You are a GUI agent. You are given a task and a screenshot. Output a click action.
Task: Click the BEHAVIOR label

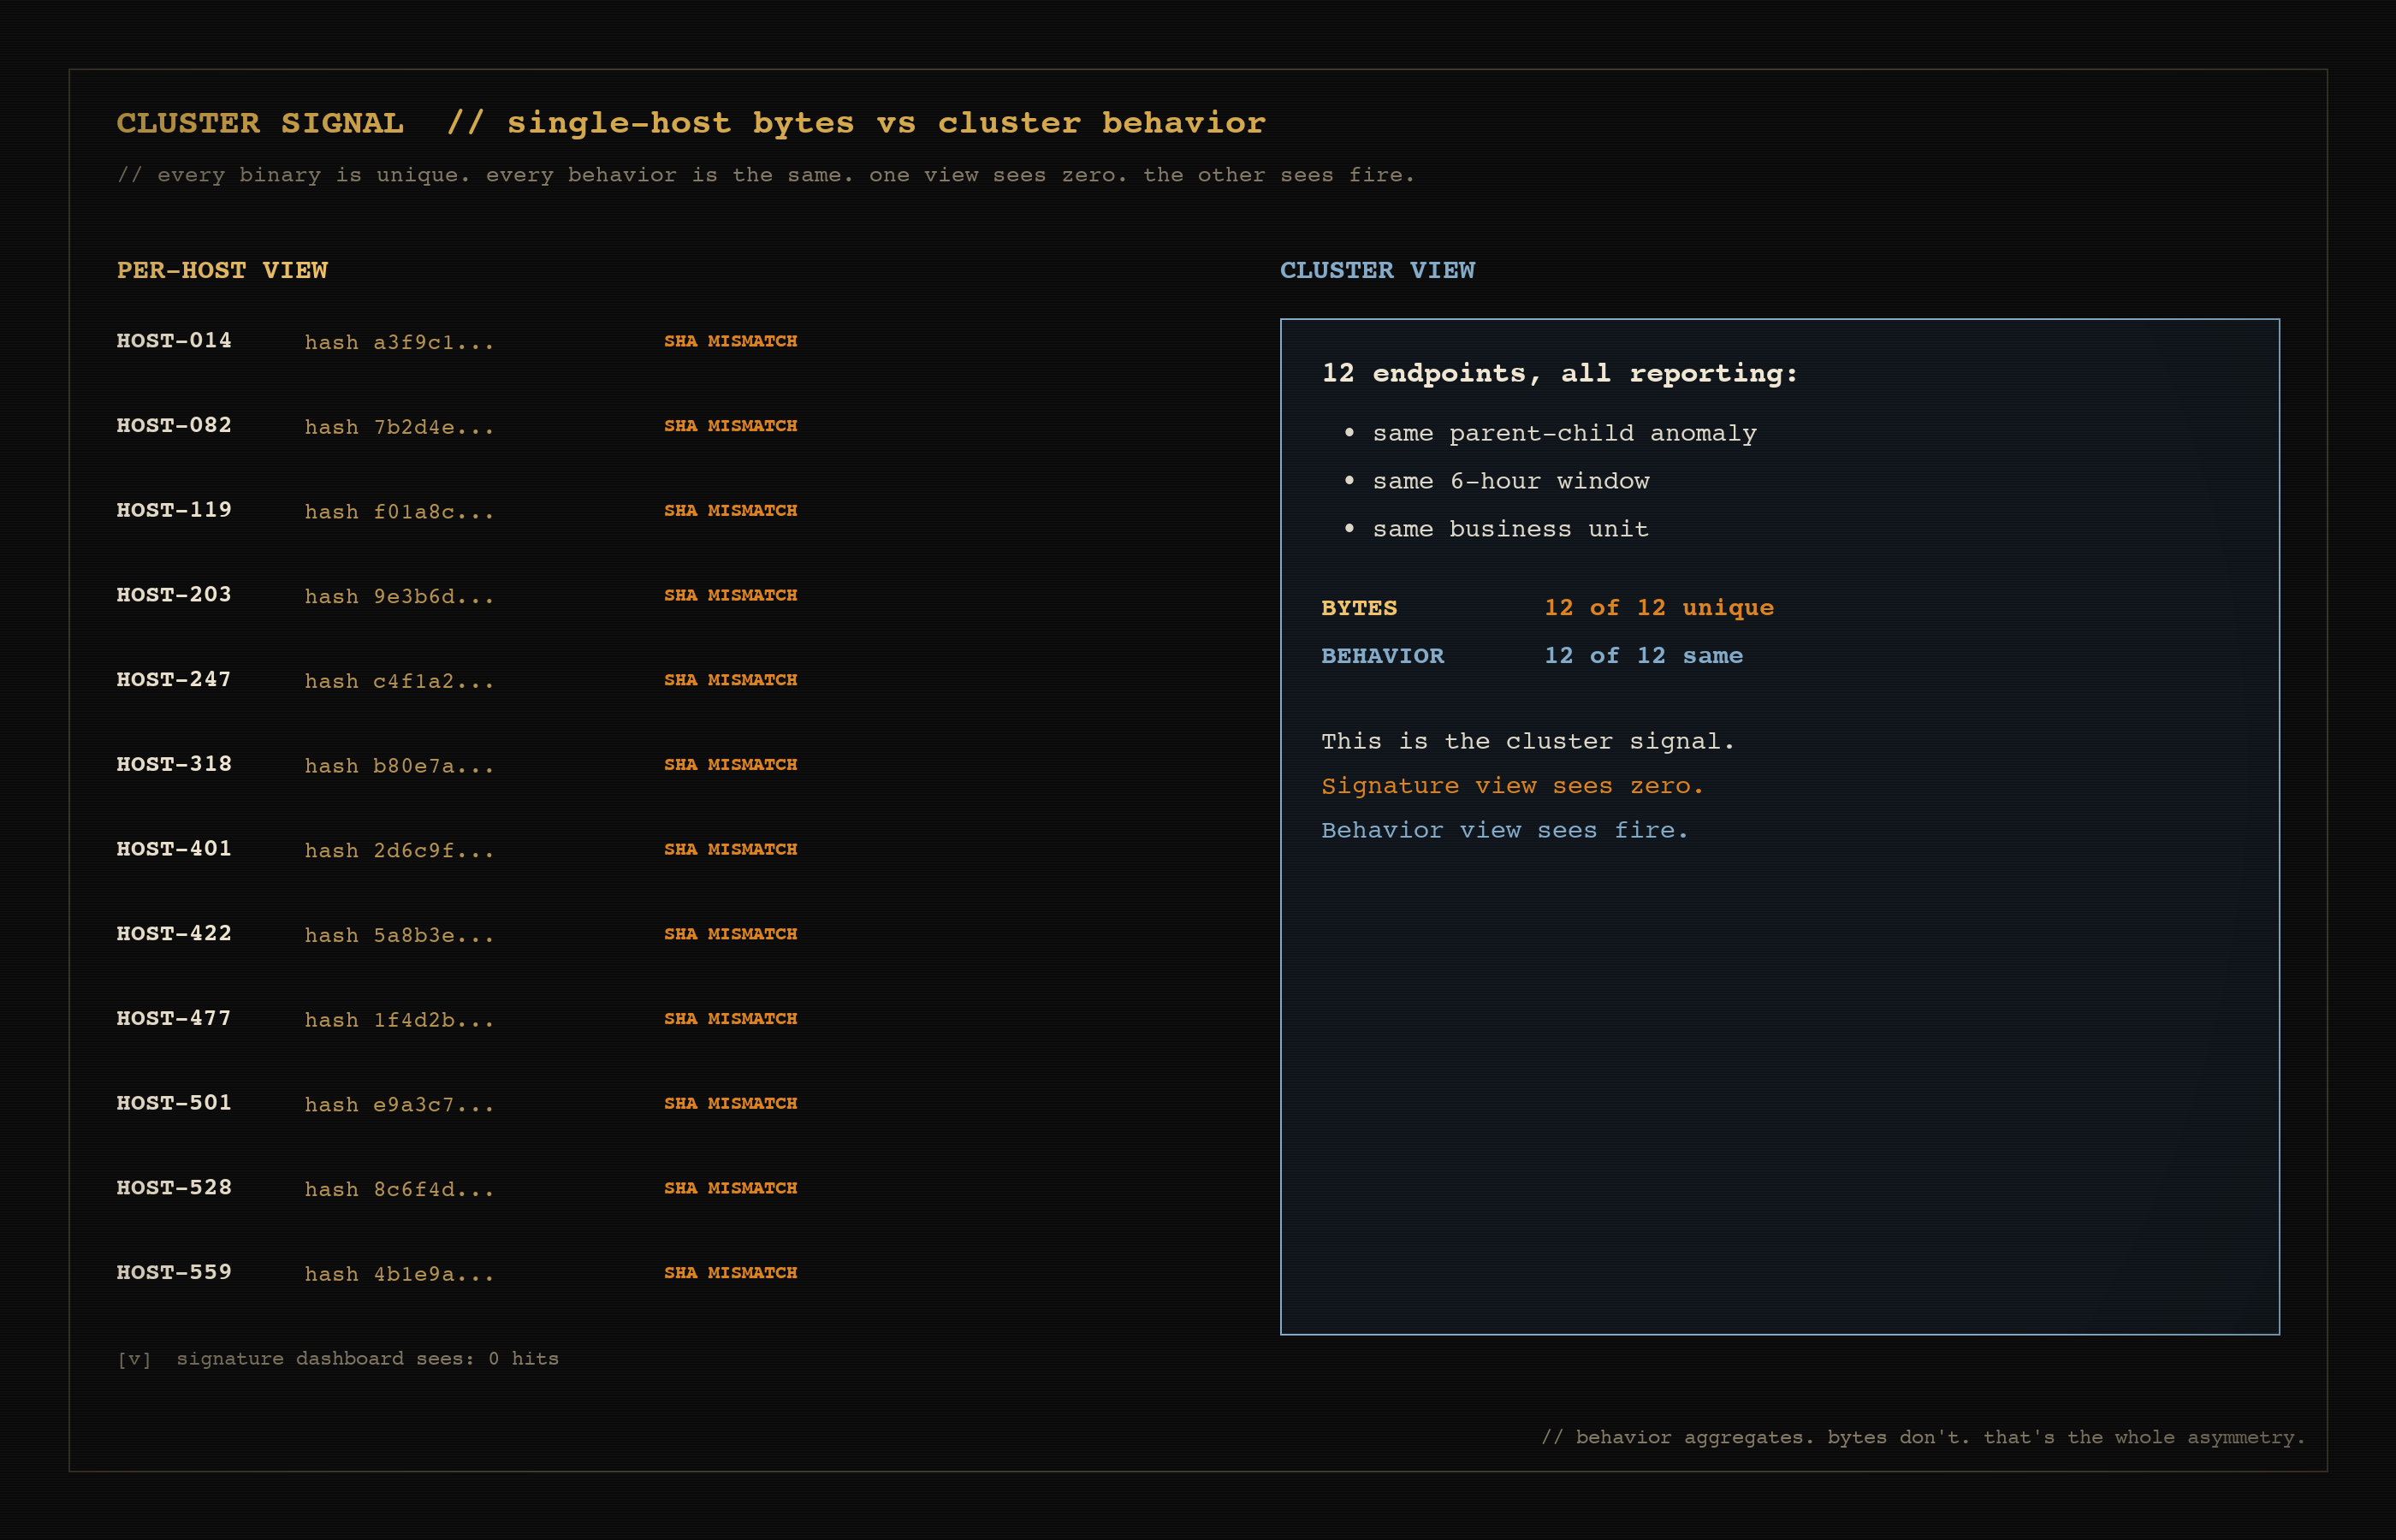pos(1382,656)
